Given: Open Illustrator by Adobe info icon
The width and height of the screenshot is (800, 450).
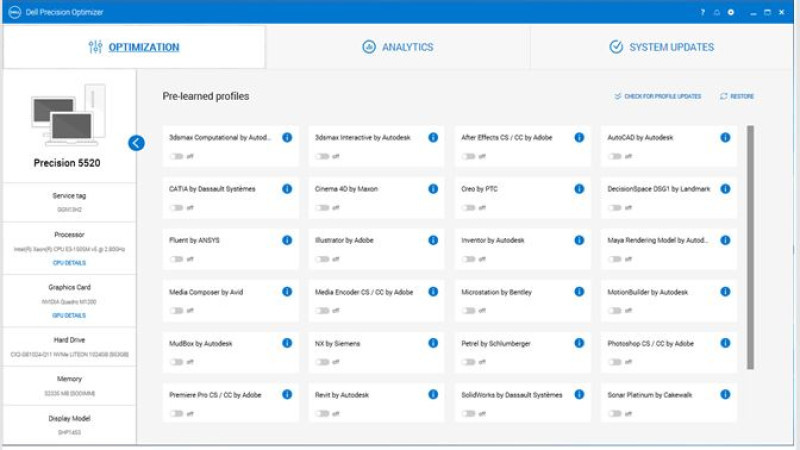Looking at the screenshot, I should (433, 240).
